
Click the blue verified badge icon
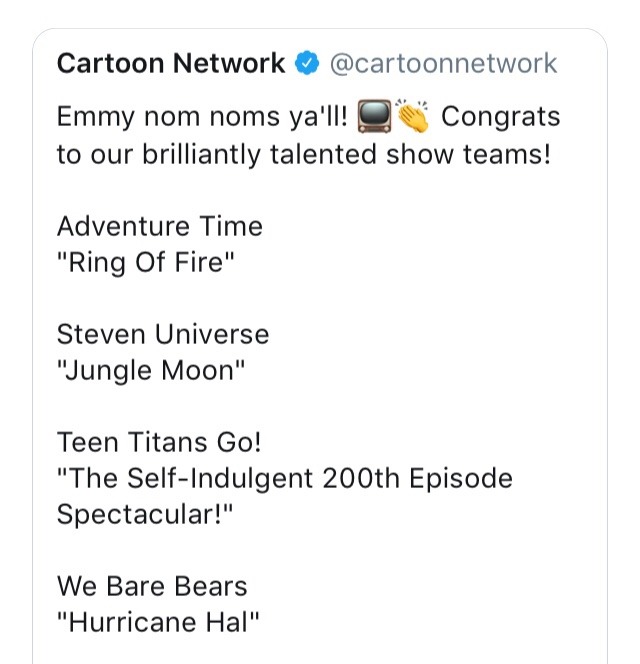click(x=306, y=64)
